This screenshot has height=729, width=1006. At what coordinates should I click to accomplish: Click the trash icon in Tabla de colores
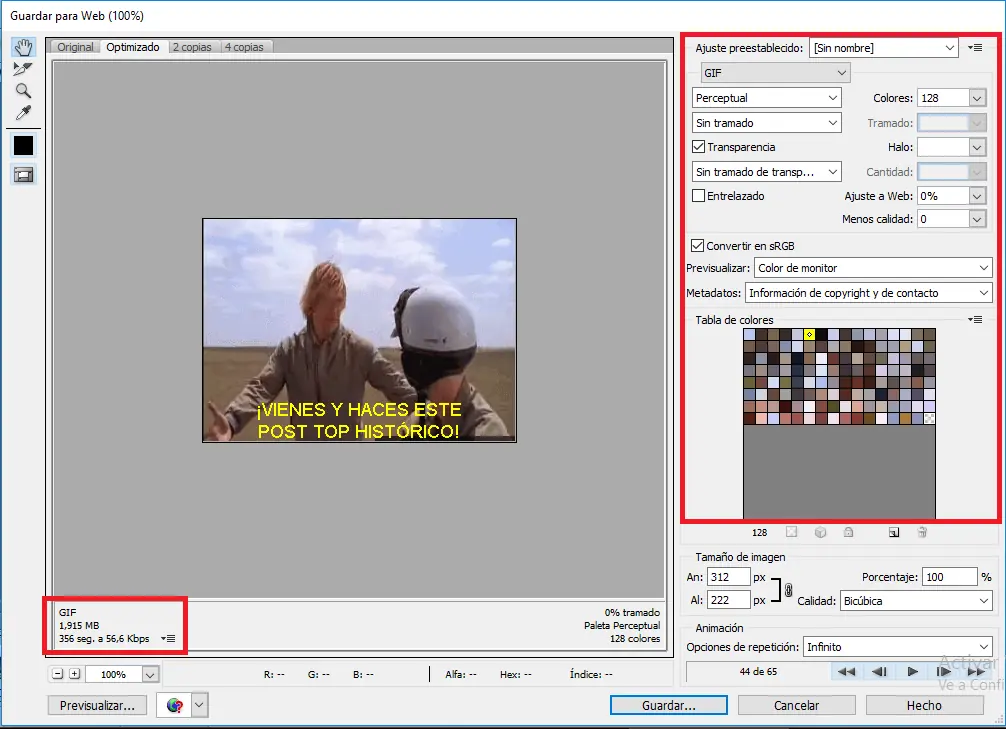(921, 532)
